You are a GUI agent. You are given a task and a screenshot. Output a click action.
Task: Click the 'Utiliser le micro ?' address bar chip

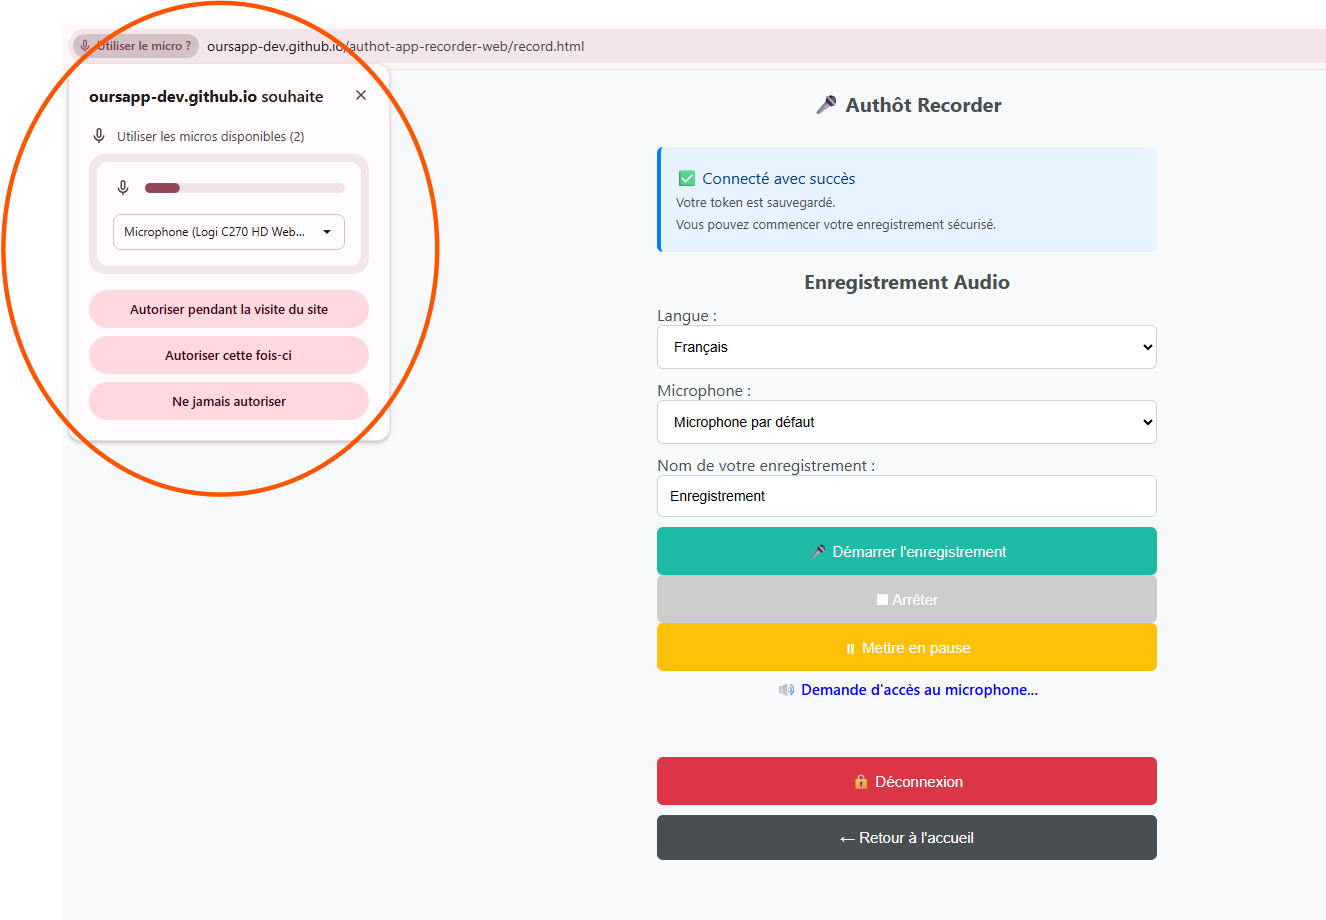point(136,46)
